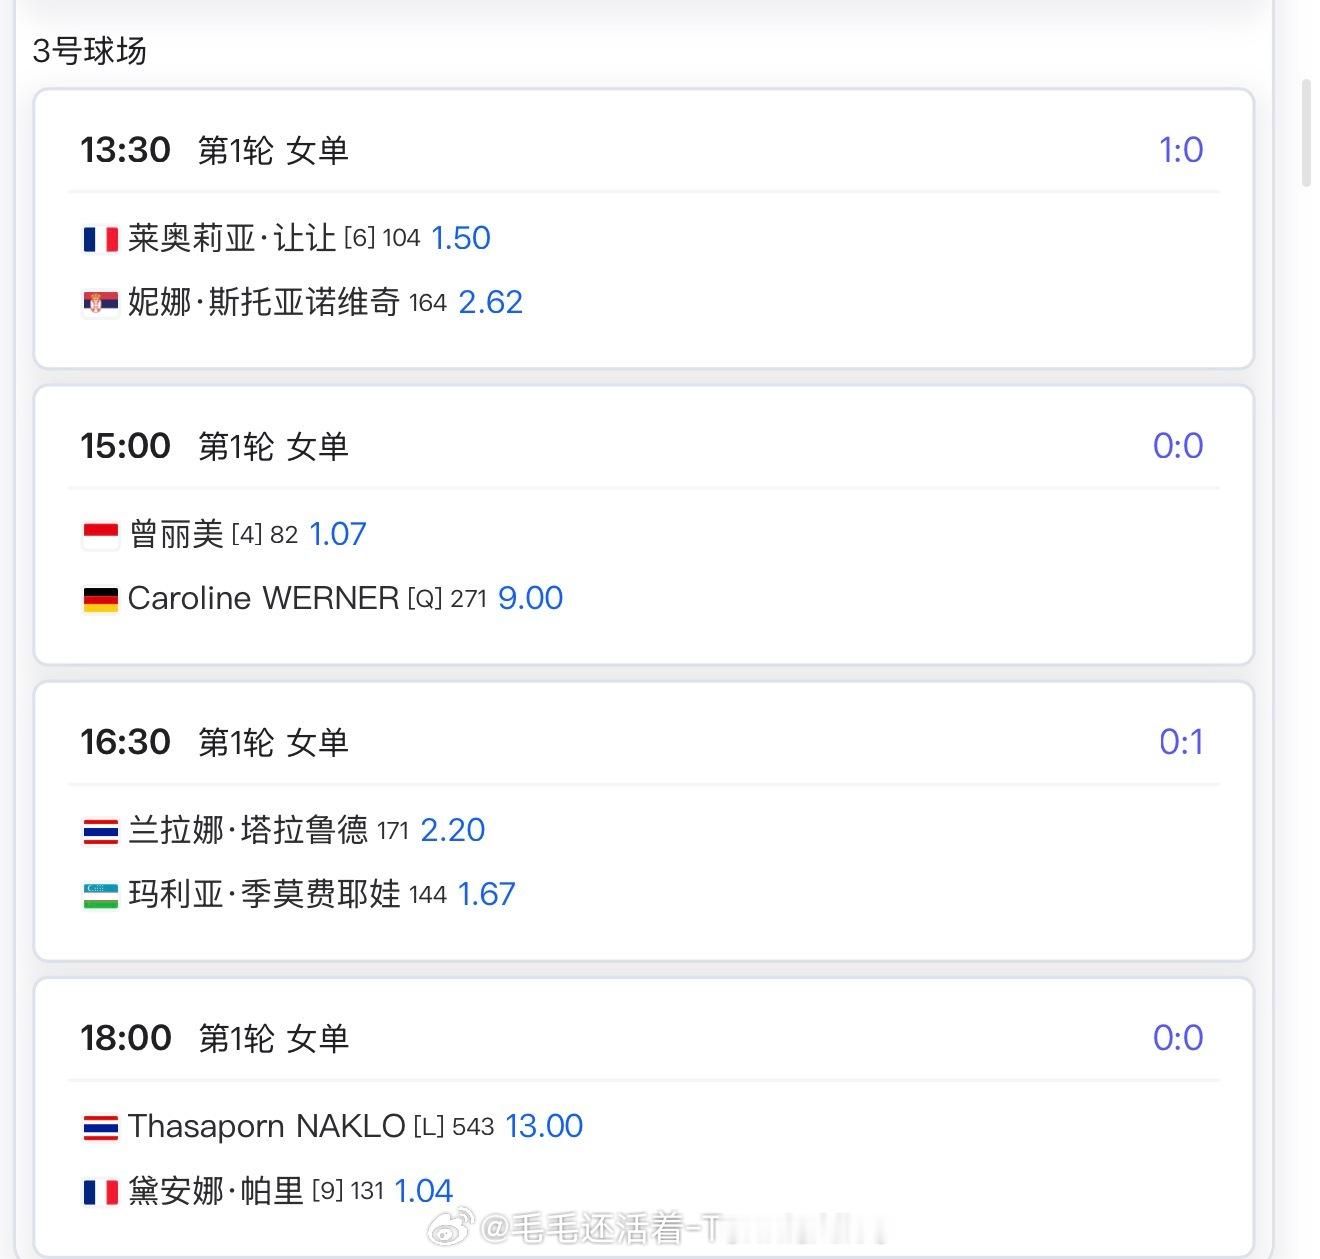Open the 18:00 第1轮 女单 match header
Screen dimensions: 1320x1259
(x=644, y=1038)
